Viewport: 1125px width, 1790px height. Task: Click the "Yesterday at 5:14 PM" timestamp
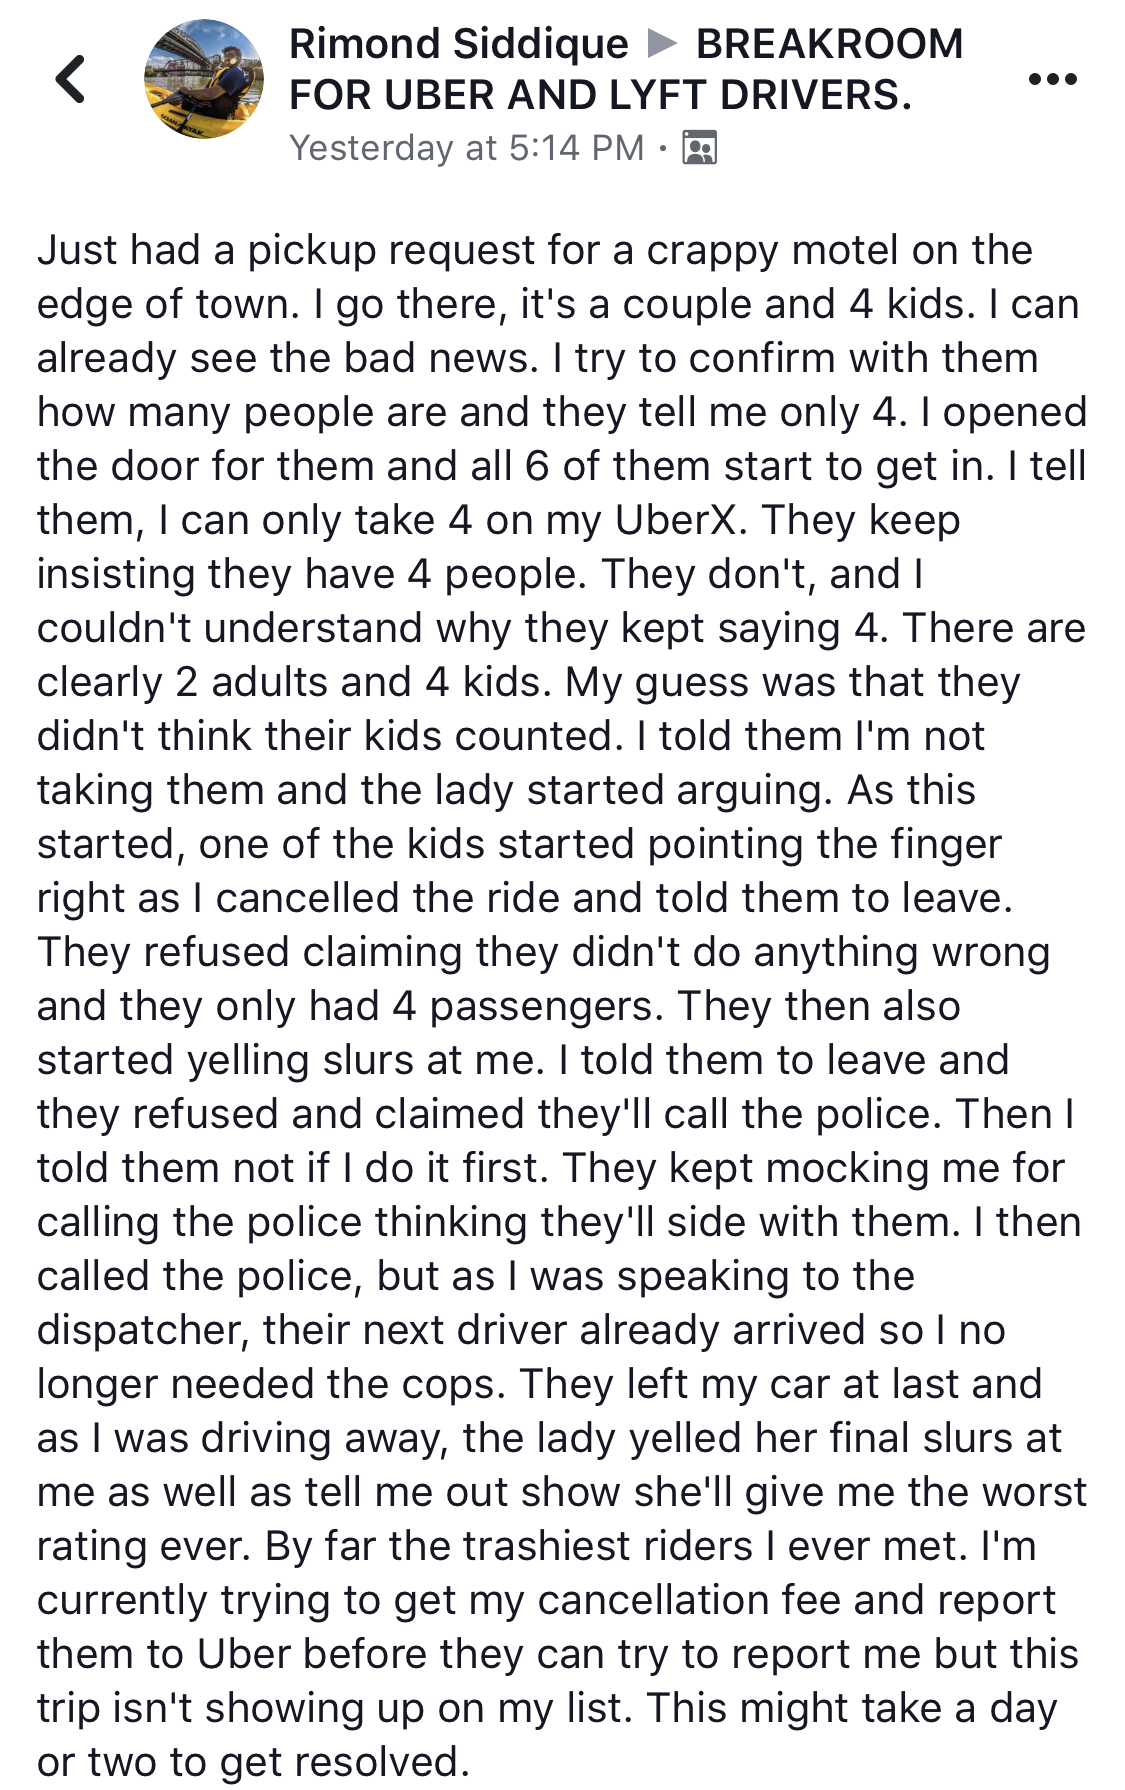(466, 148)
